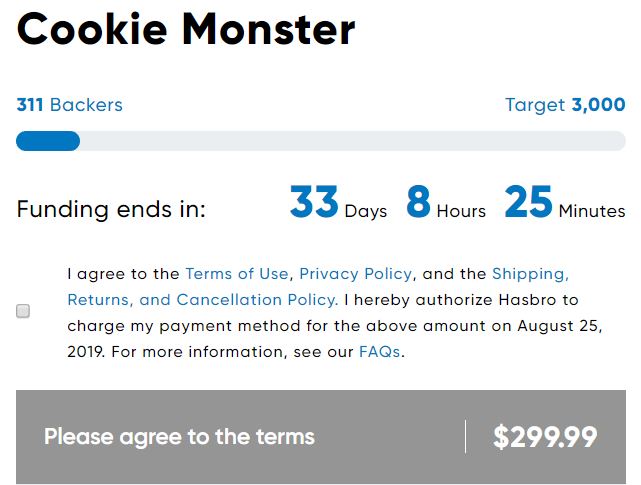Click the 311 Backers count

coord(69,105)
